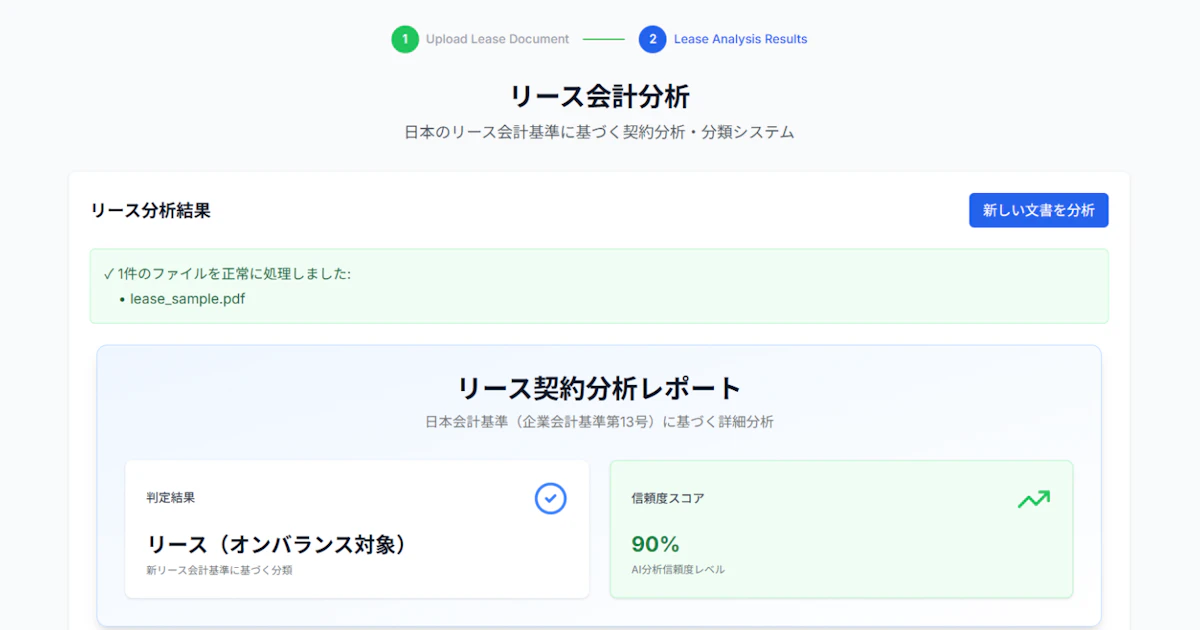Click the 90% confidence score value

[655, 544]
